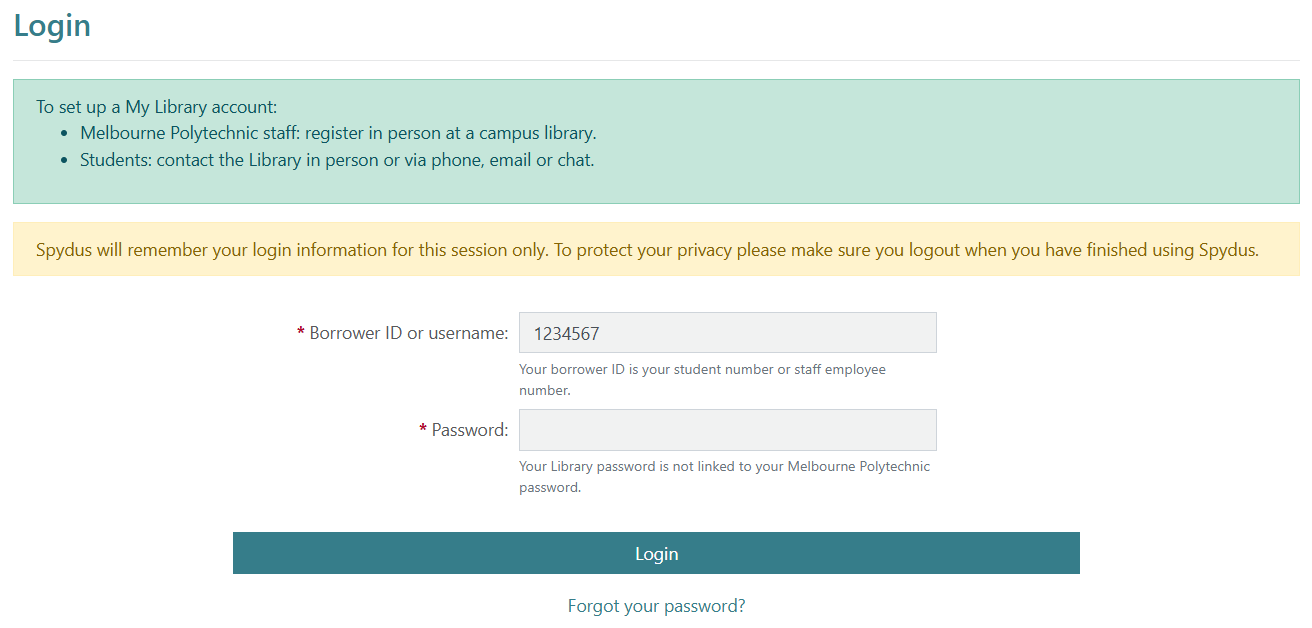1312x628 pixels.
Task: Click the Borrower ID or username input field
Action: coord(727,333)
